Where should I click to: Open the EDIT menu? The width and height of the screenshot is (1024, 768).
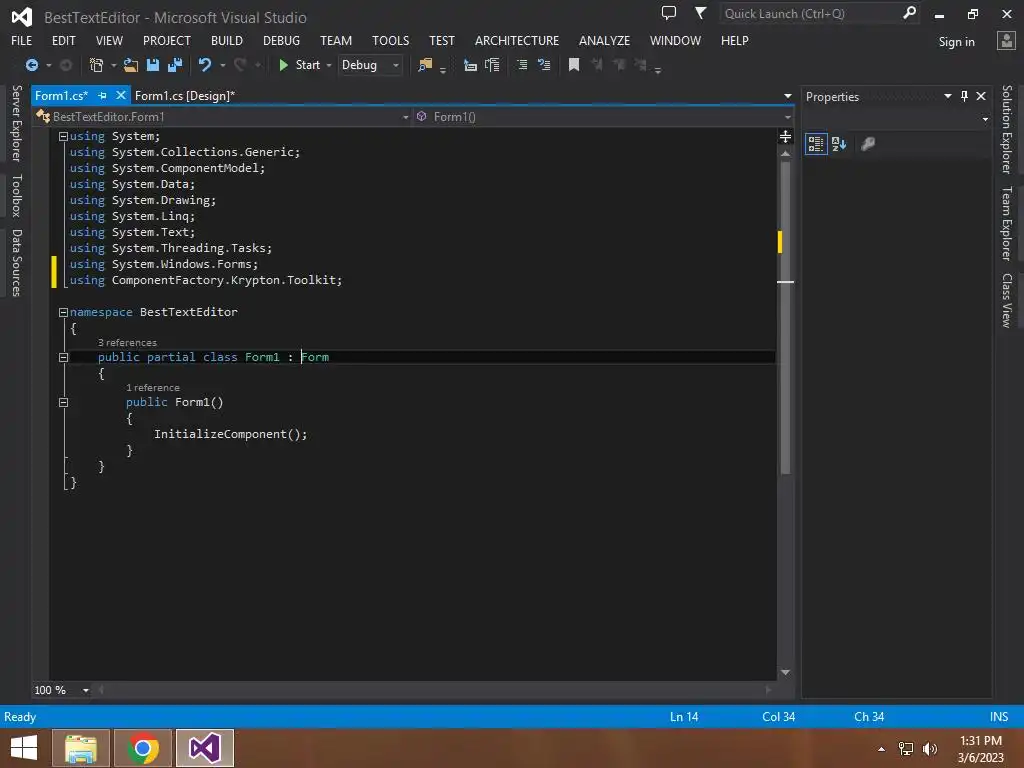63,40
